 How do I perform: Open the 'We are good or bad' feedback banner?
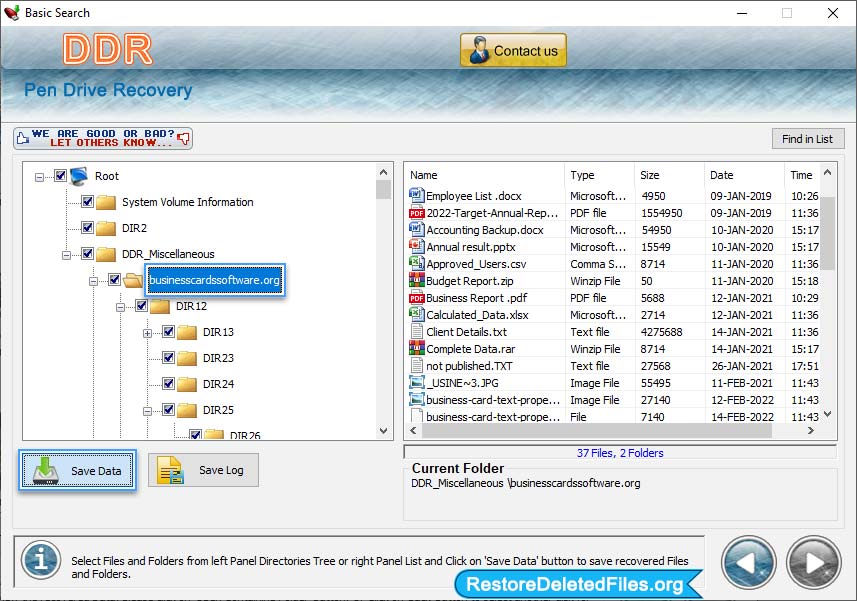coord(103,138)
